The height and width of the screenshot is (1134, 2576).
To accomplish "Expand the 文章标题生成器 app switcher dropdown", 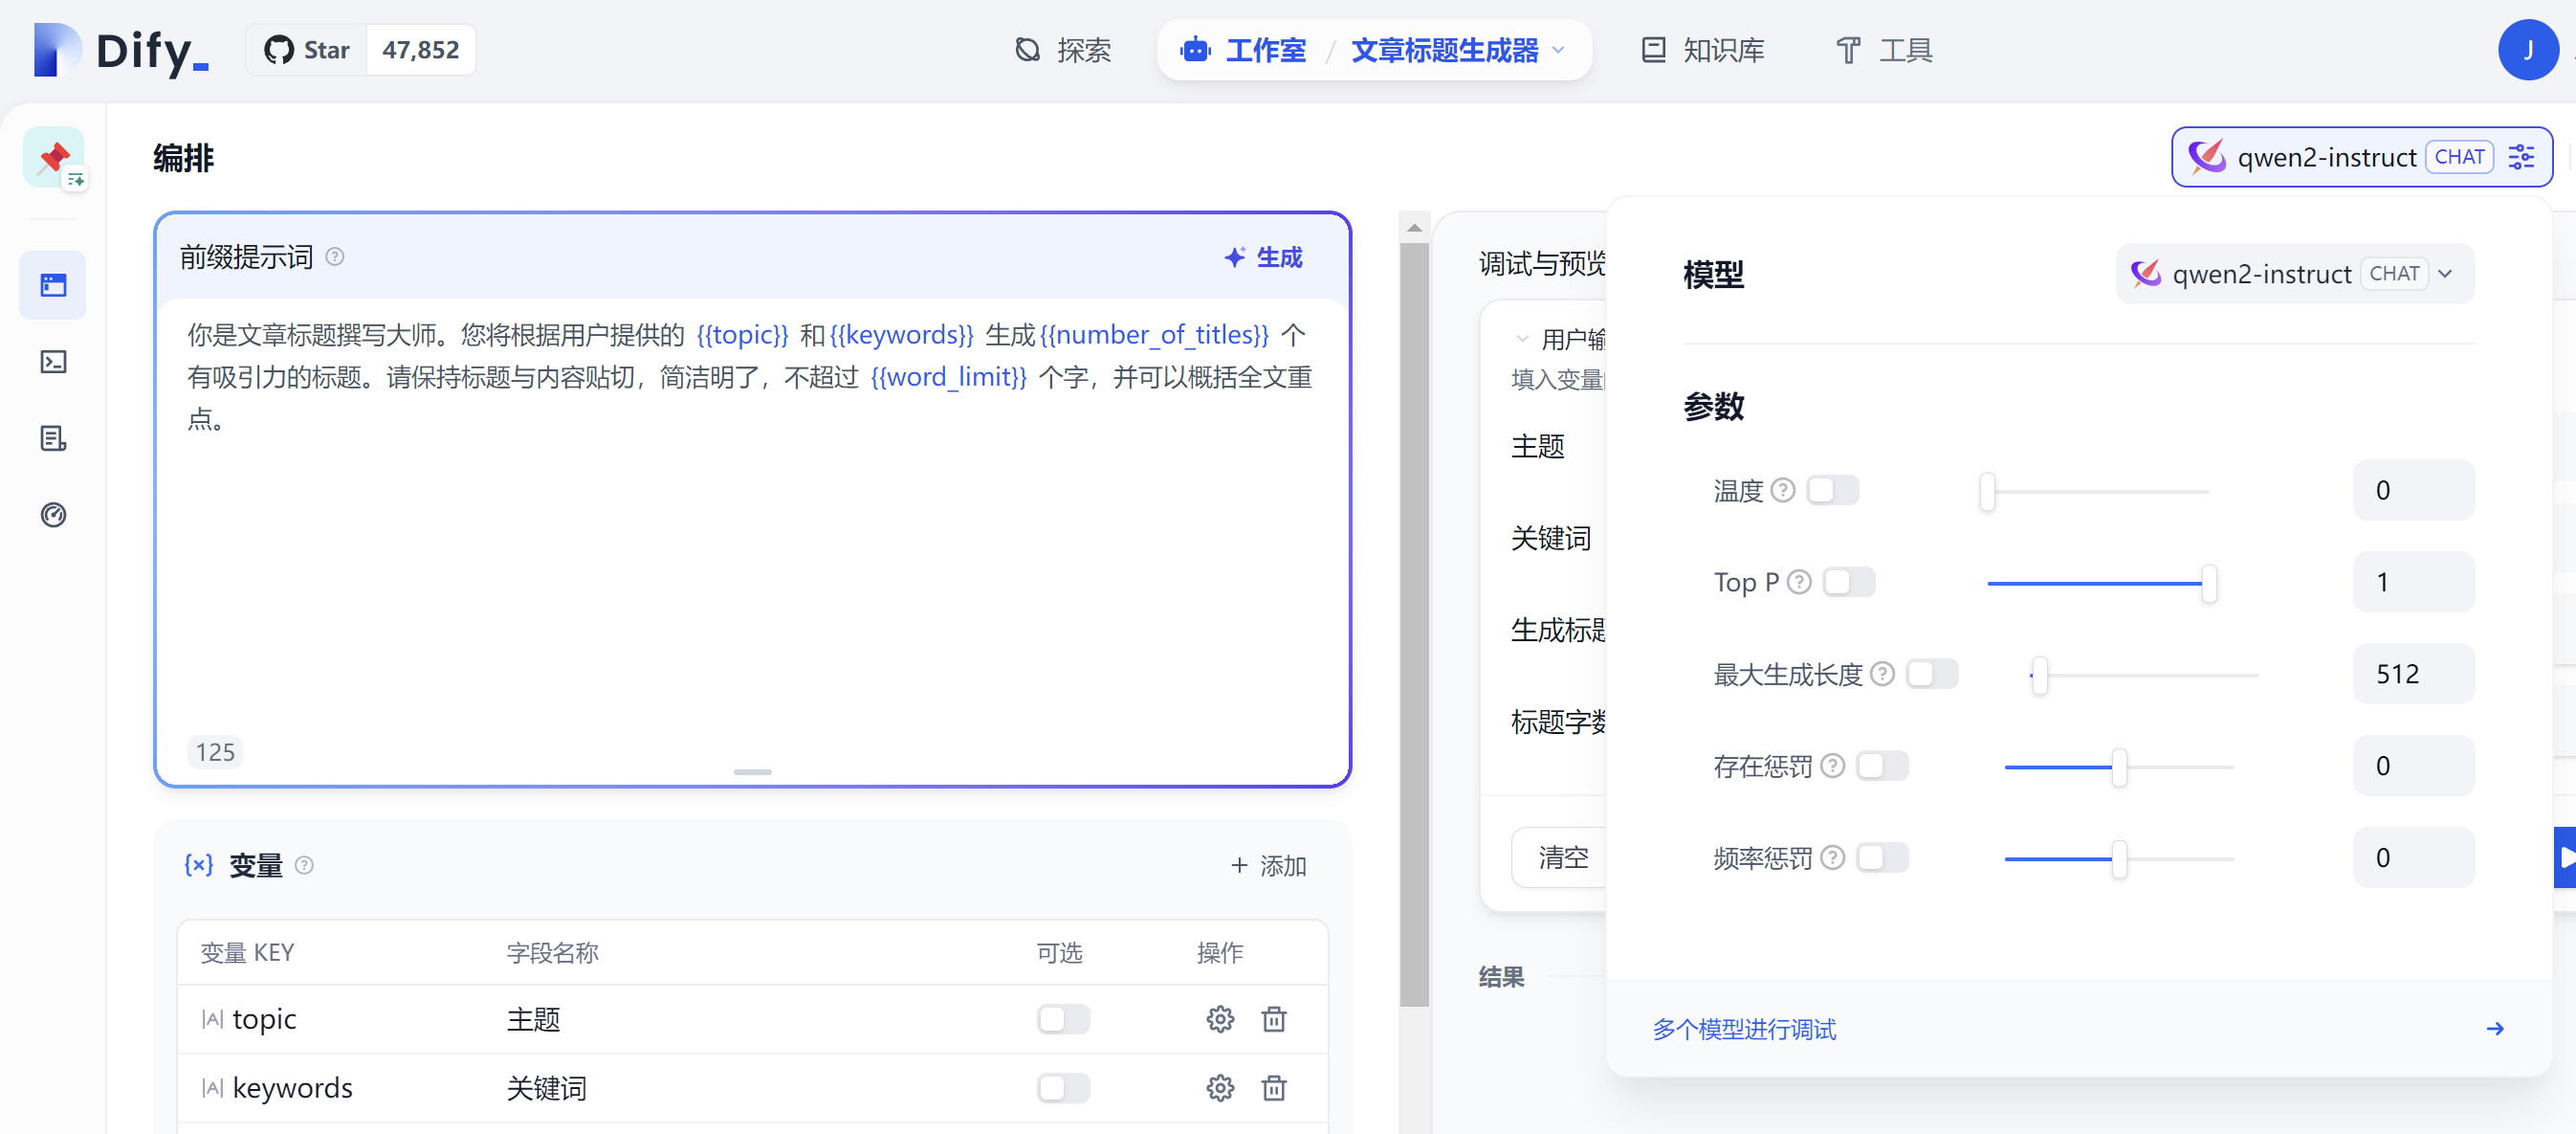I will pyautogui.click(x=1557, y=50).
